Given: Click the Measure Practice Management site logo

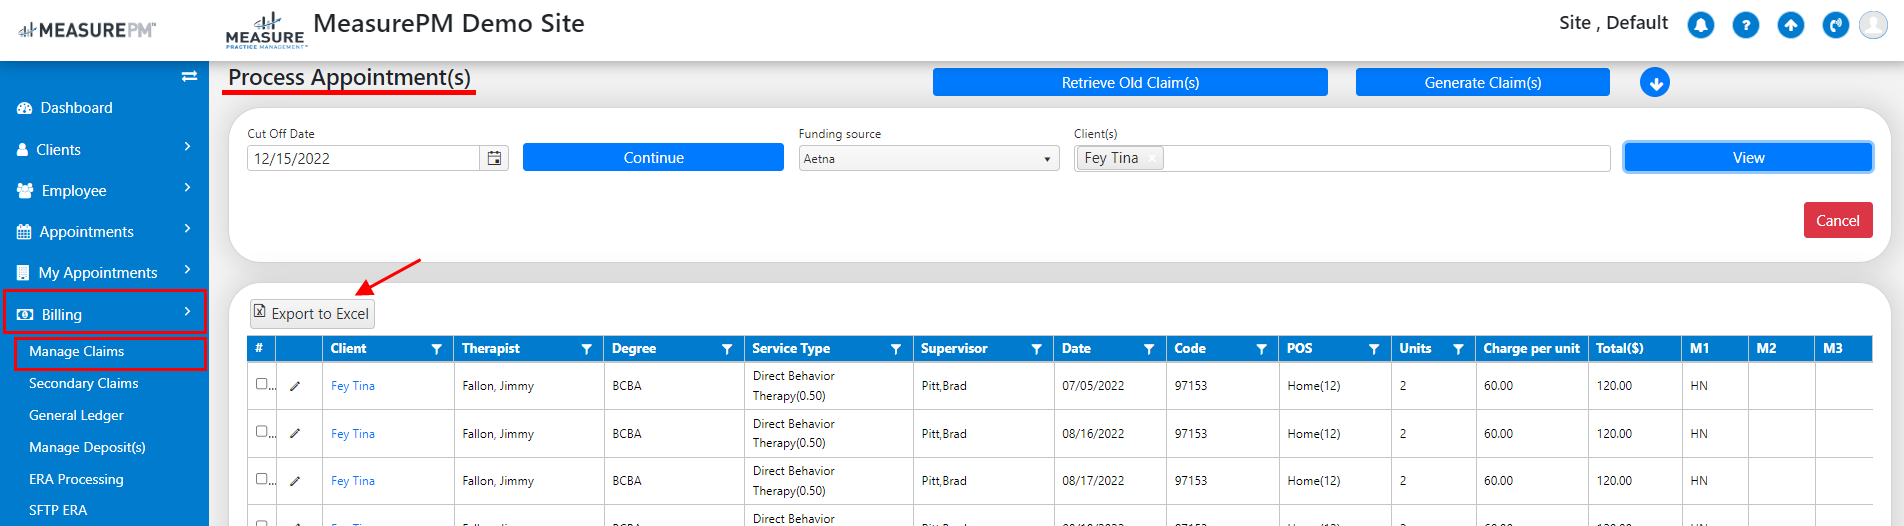Looking at the screenshot, I should [265, 31].
